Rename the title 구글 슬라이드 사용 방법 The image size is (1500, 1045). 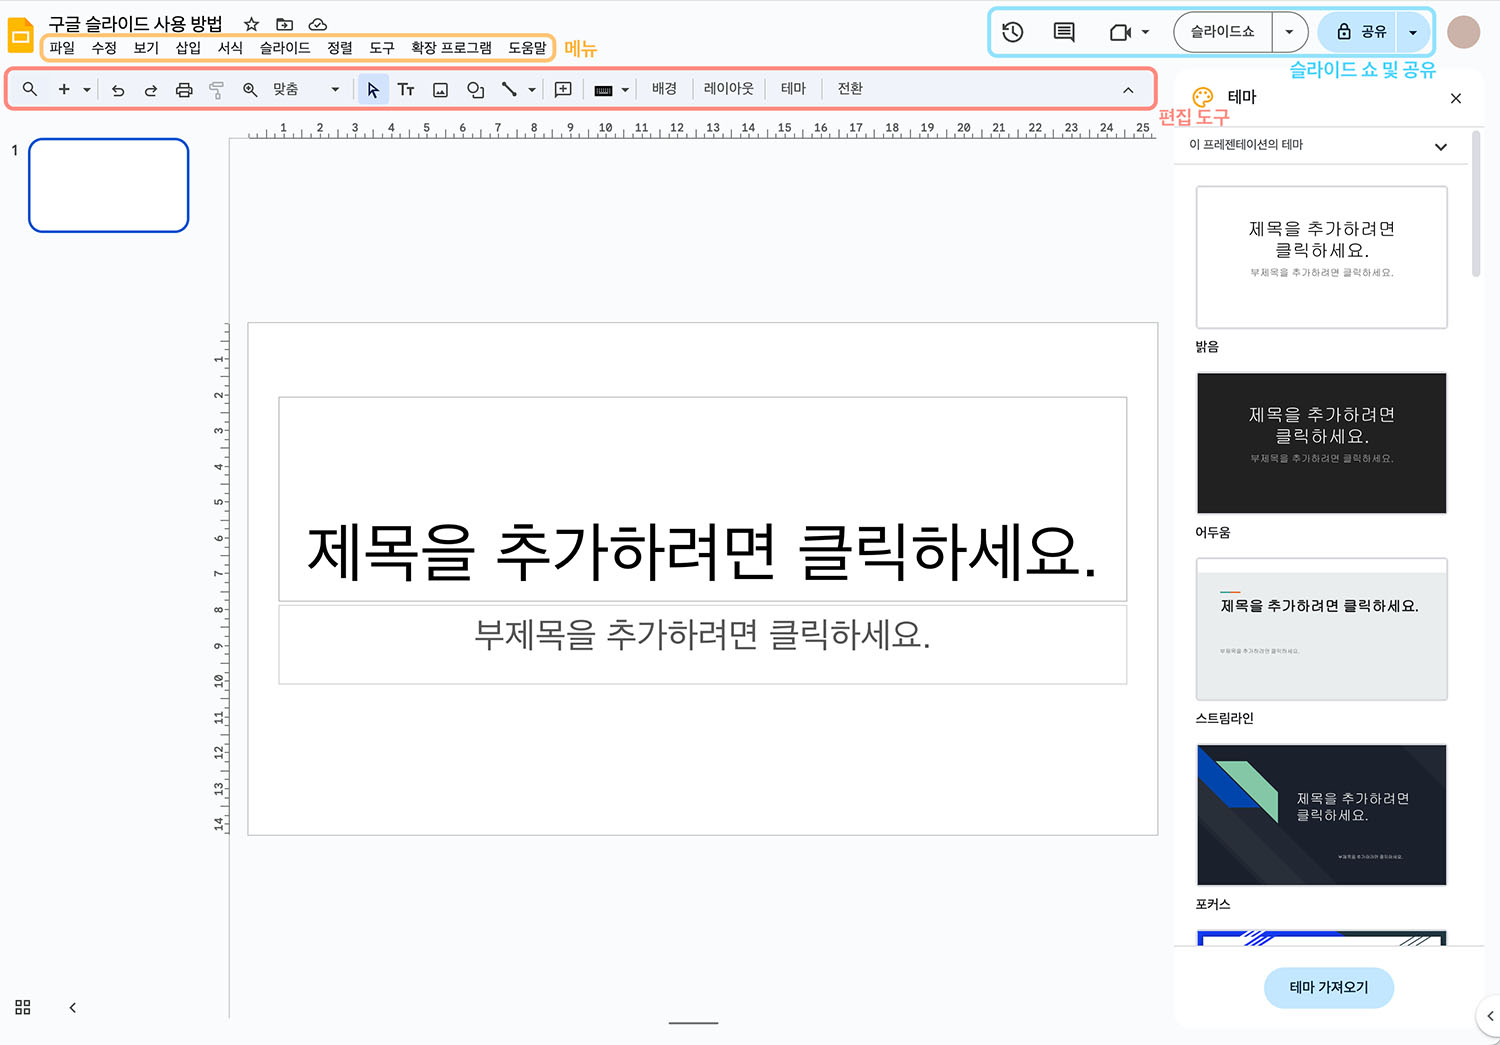click(136, 24)
